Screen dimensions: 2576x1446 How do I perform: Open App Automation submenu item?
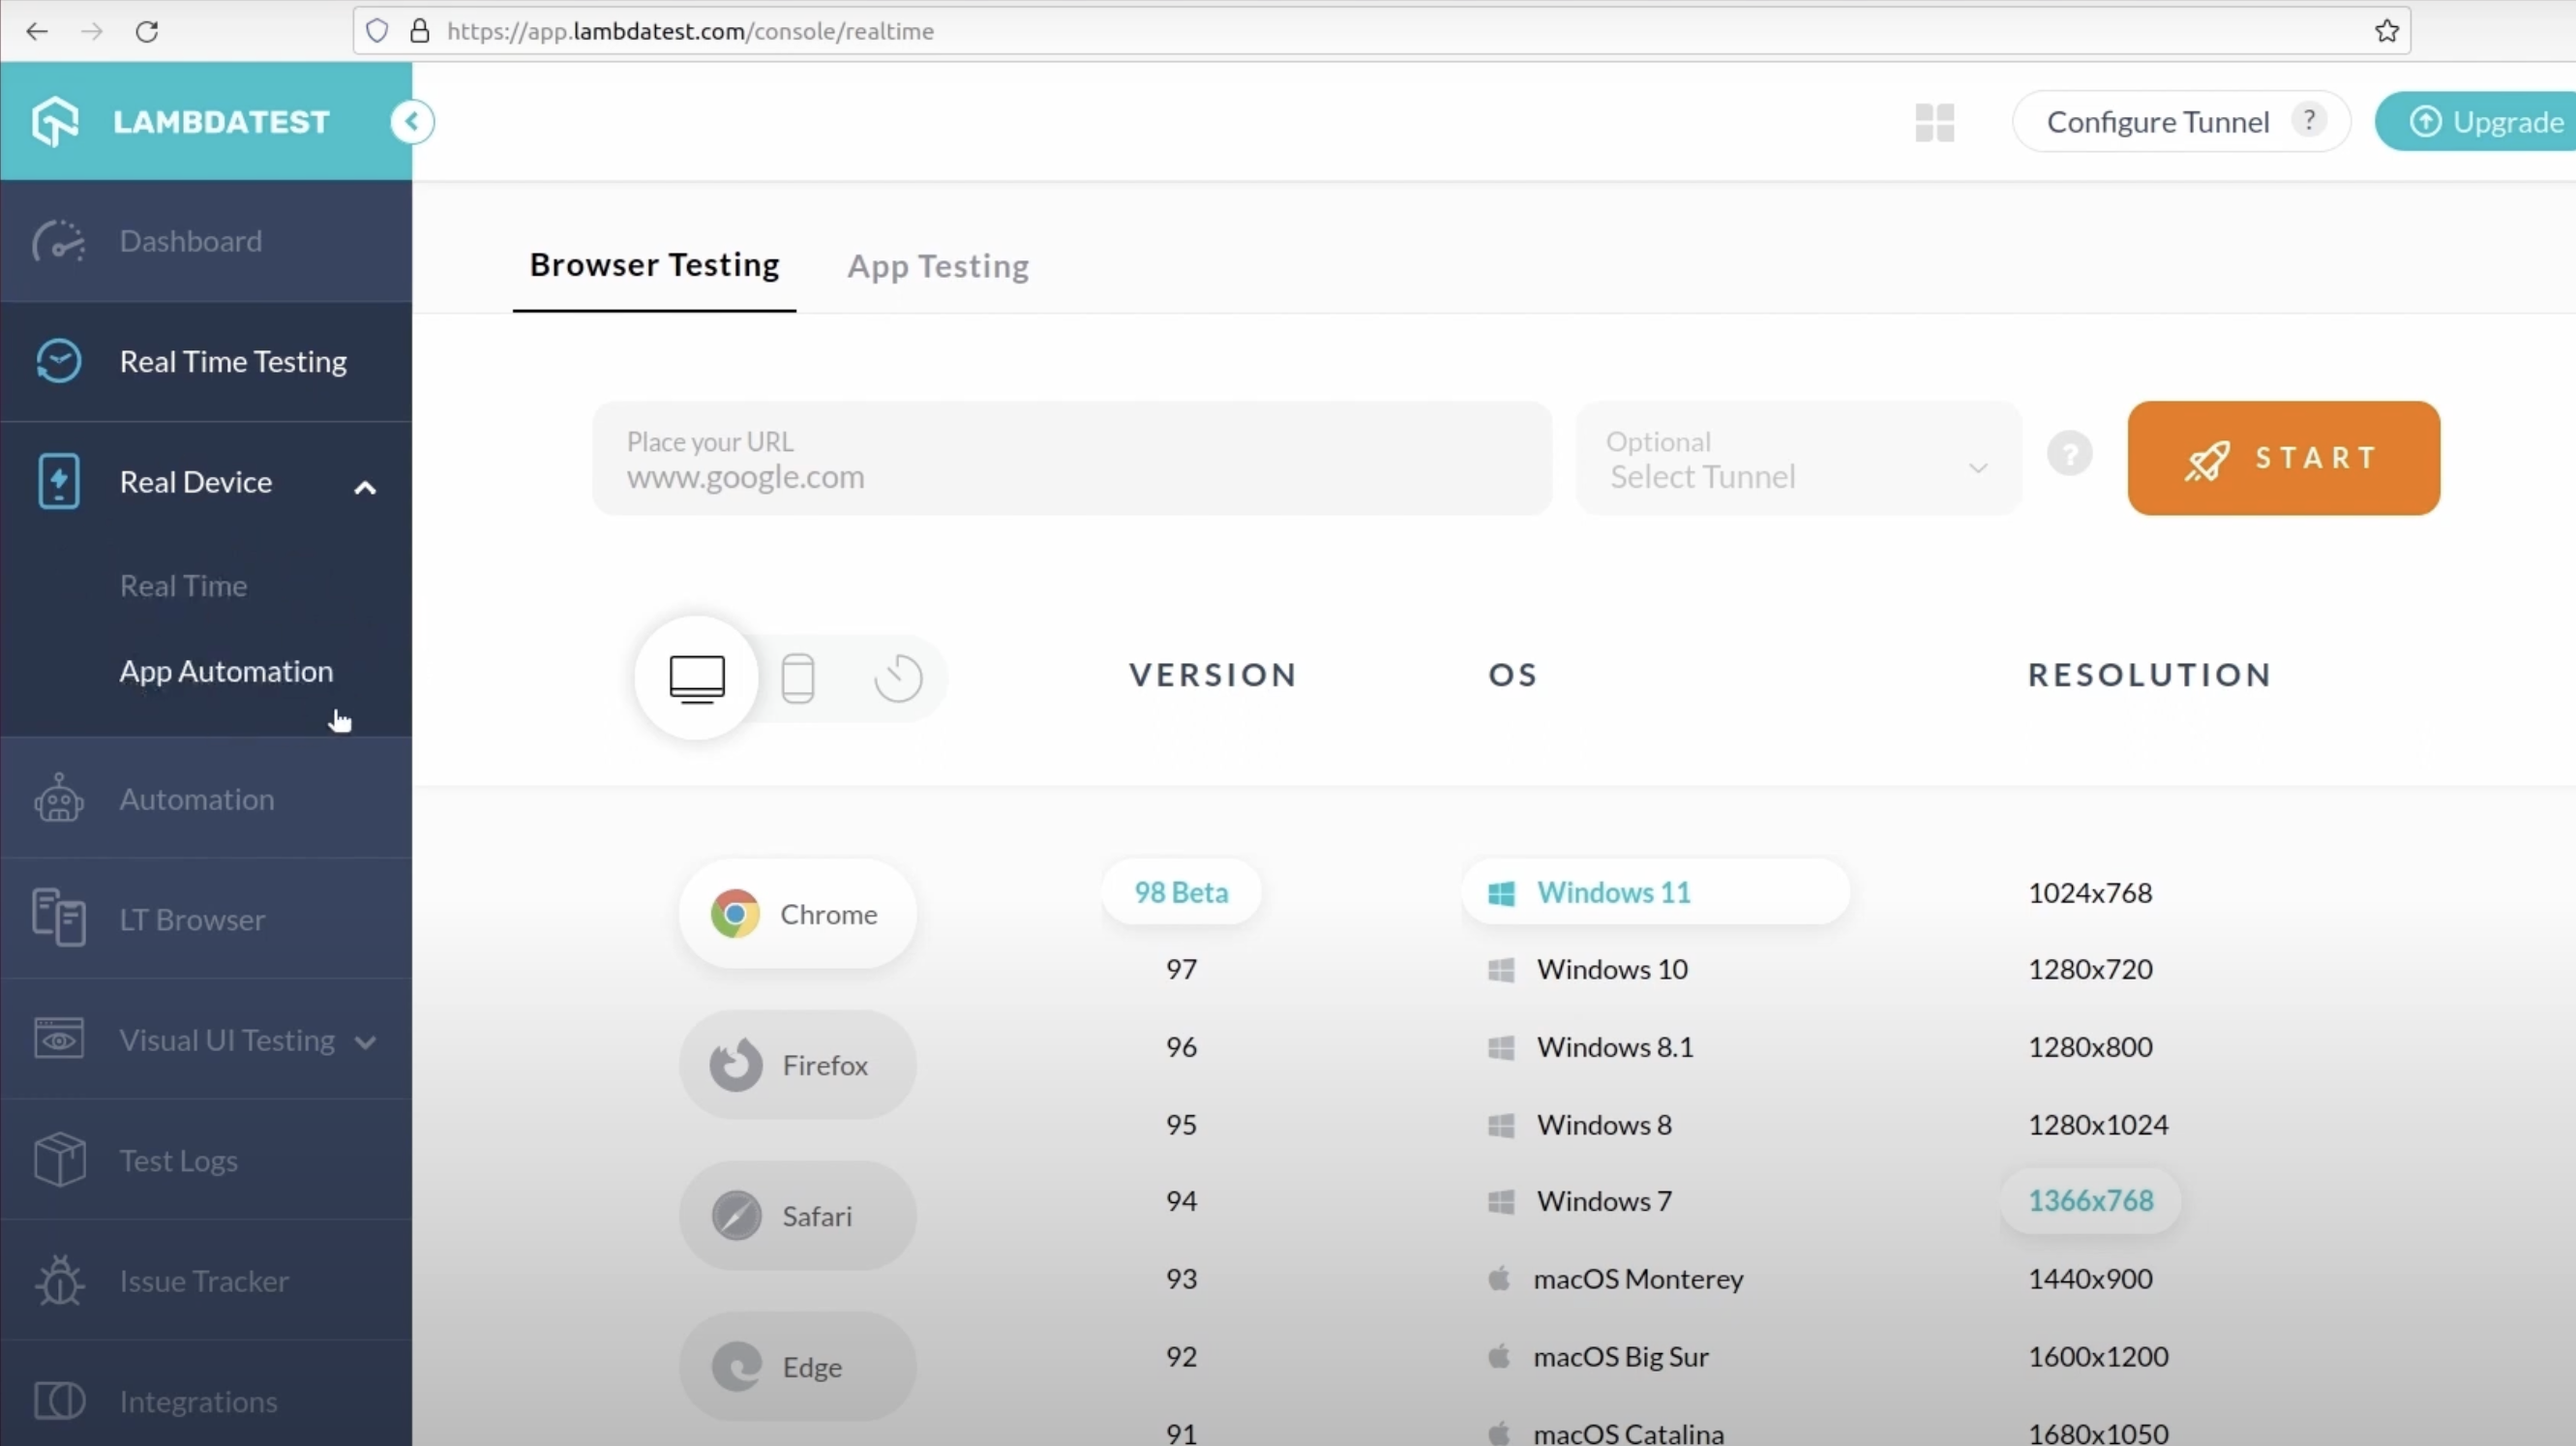coord(226,671)
